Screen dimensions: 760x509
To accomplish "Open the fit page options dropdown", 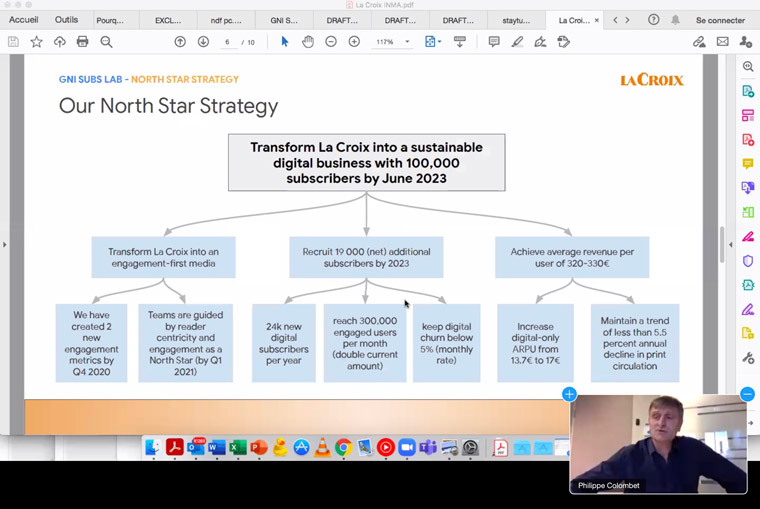I will click(x=432, y=42).
